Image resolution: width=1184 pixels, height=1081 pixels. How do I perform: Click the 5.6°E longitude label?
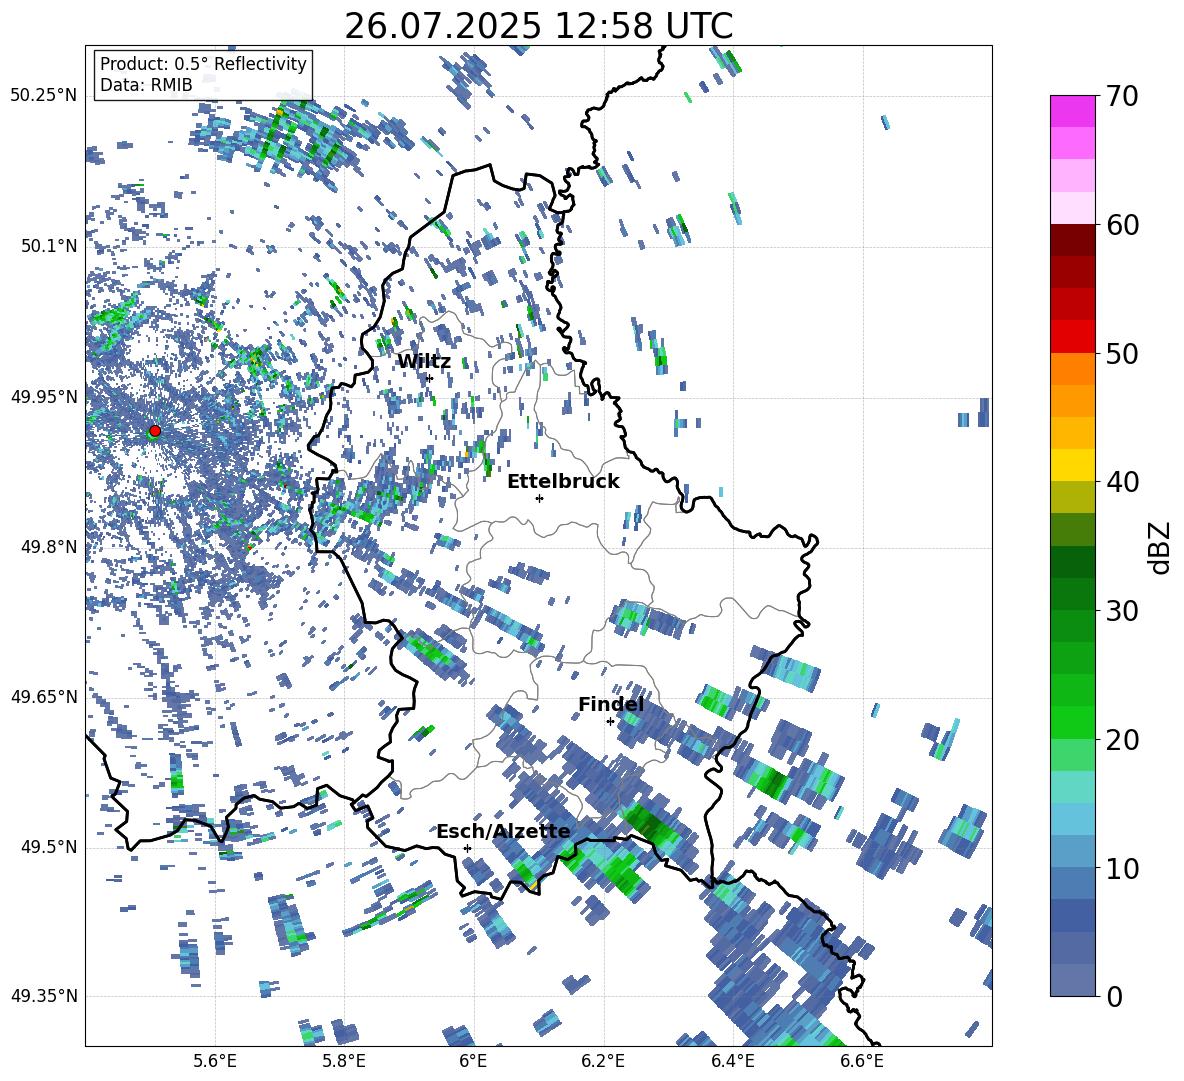[215, 1061]
